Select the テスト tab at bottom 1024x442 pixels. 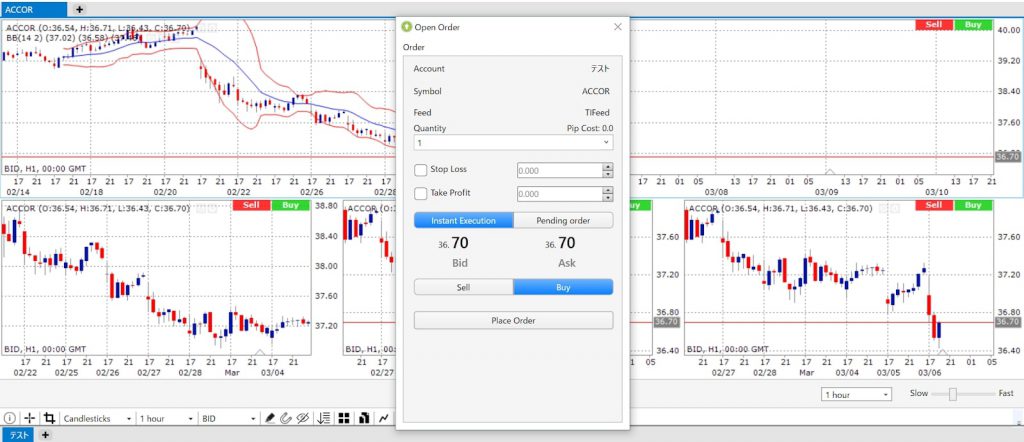point(18,435)
